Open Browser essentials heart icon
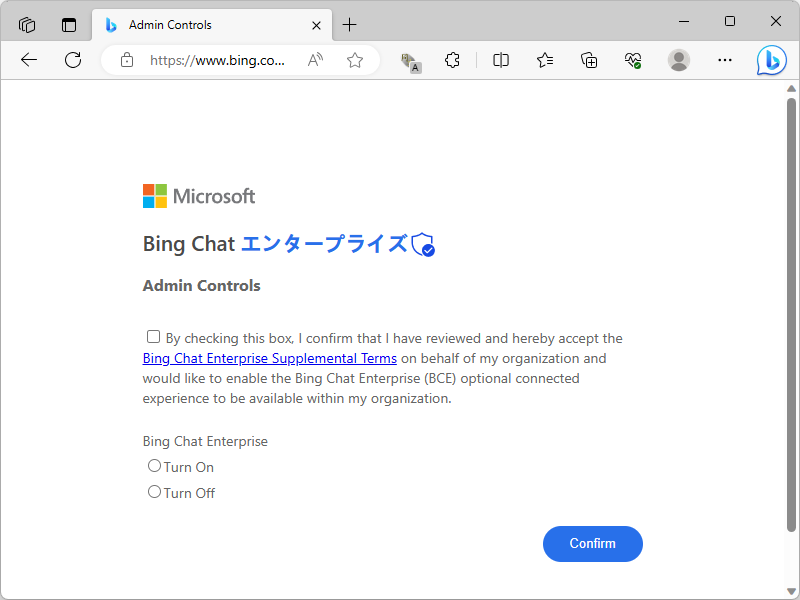Image resolution: width=800 pixels, height=600 pixels. 633,60
